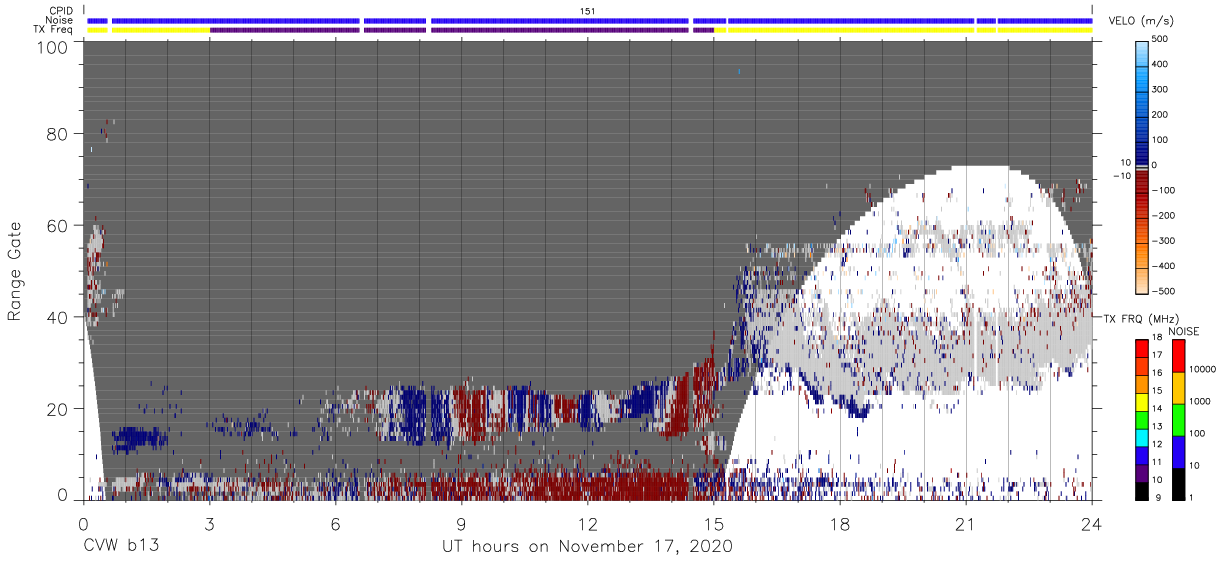Click the 40 tick on Range Gate axis

pos(59,317)
